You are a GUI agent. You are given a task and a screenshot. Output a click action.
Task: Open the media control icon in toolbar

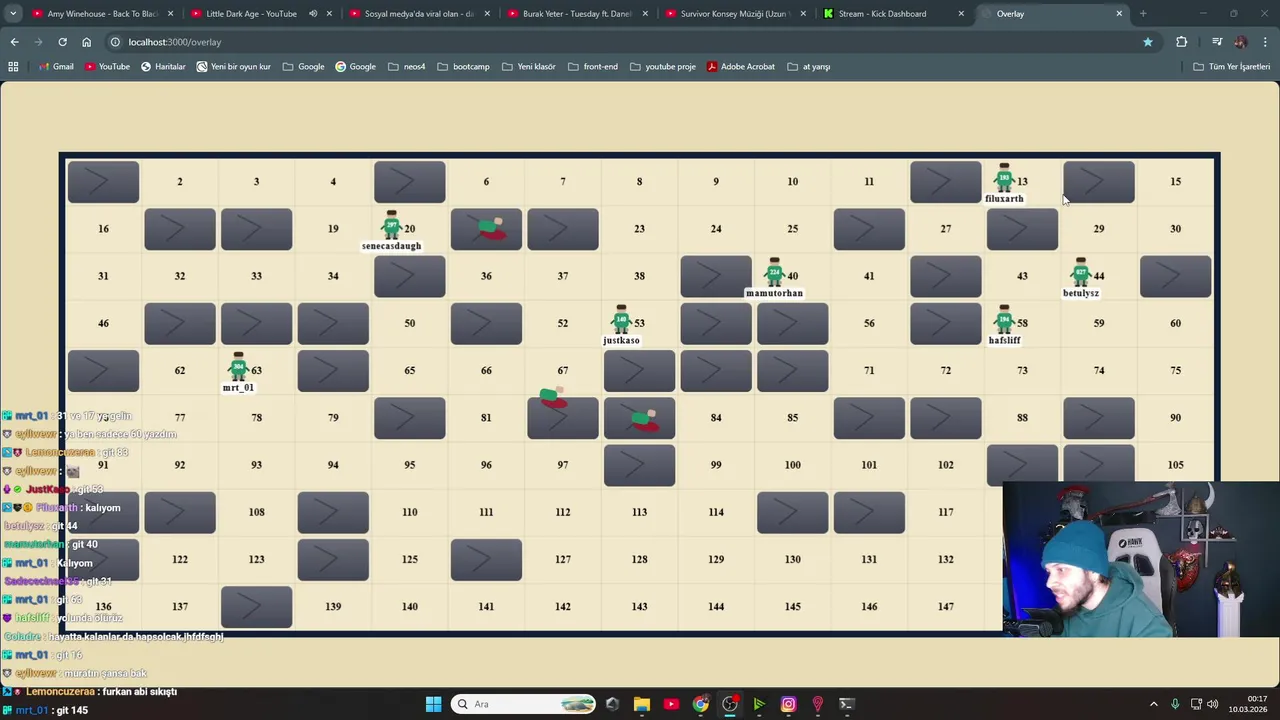[x=1217, y=42]
